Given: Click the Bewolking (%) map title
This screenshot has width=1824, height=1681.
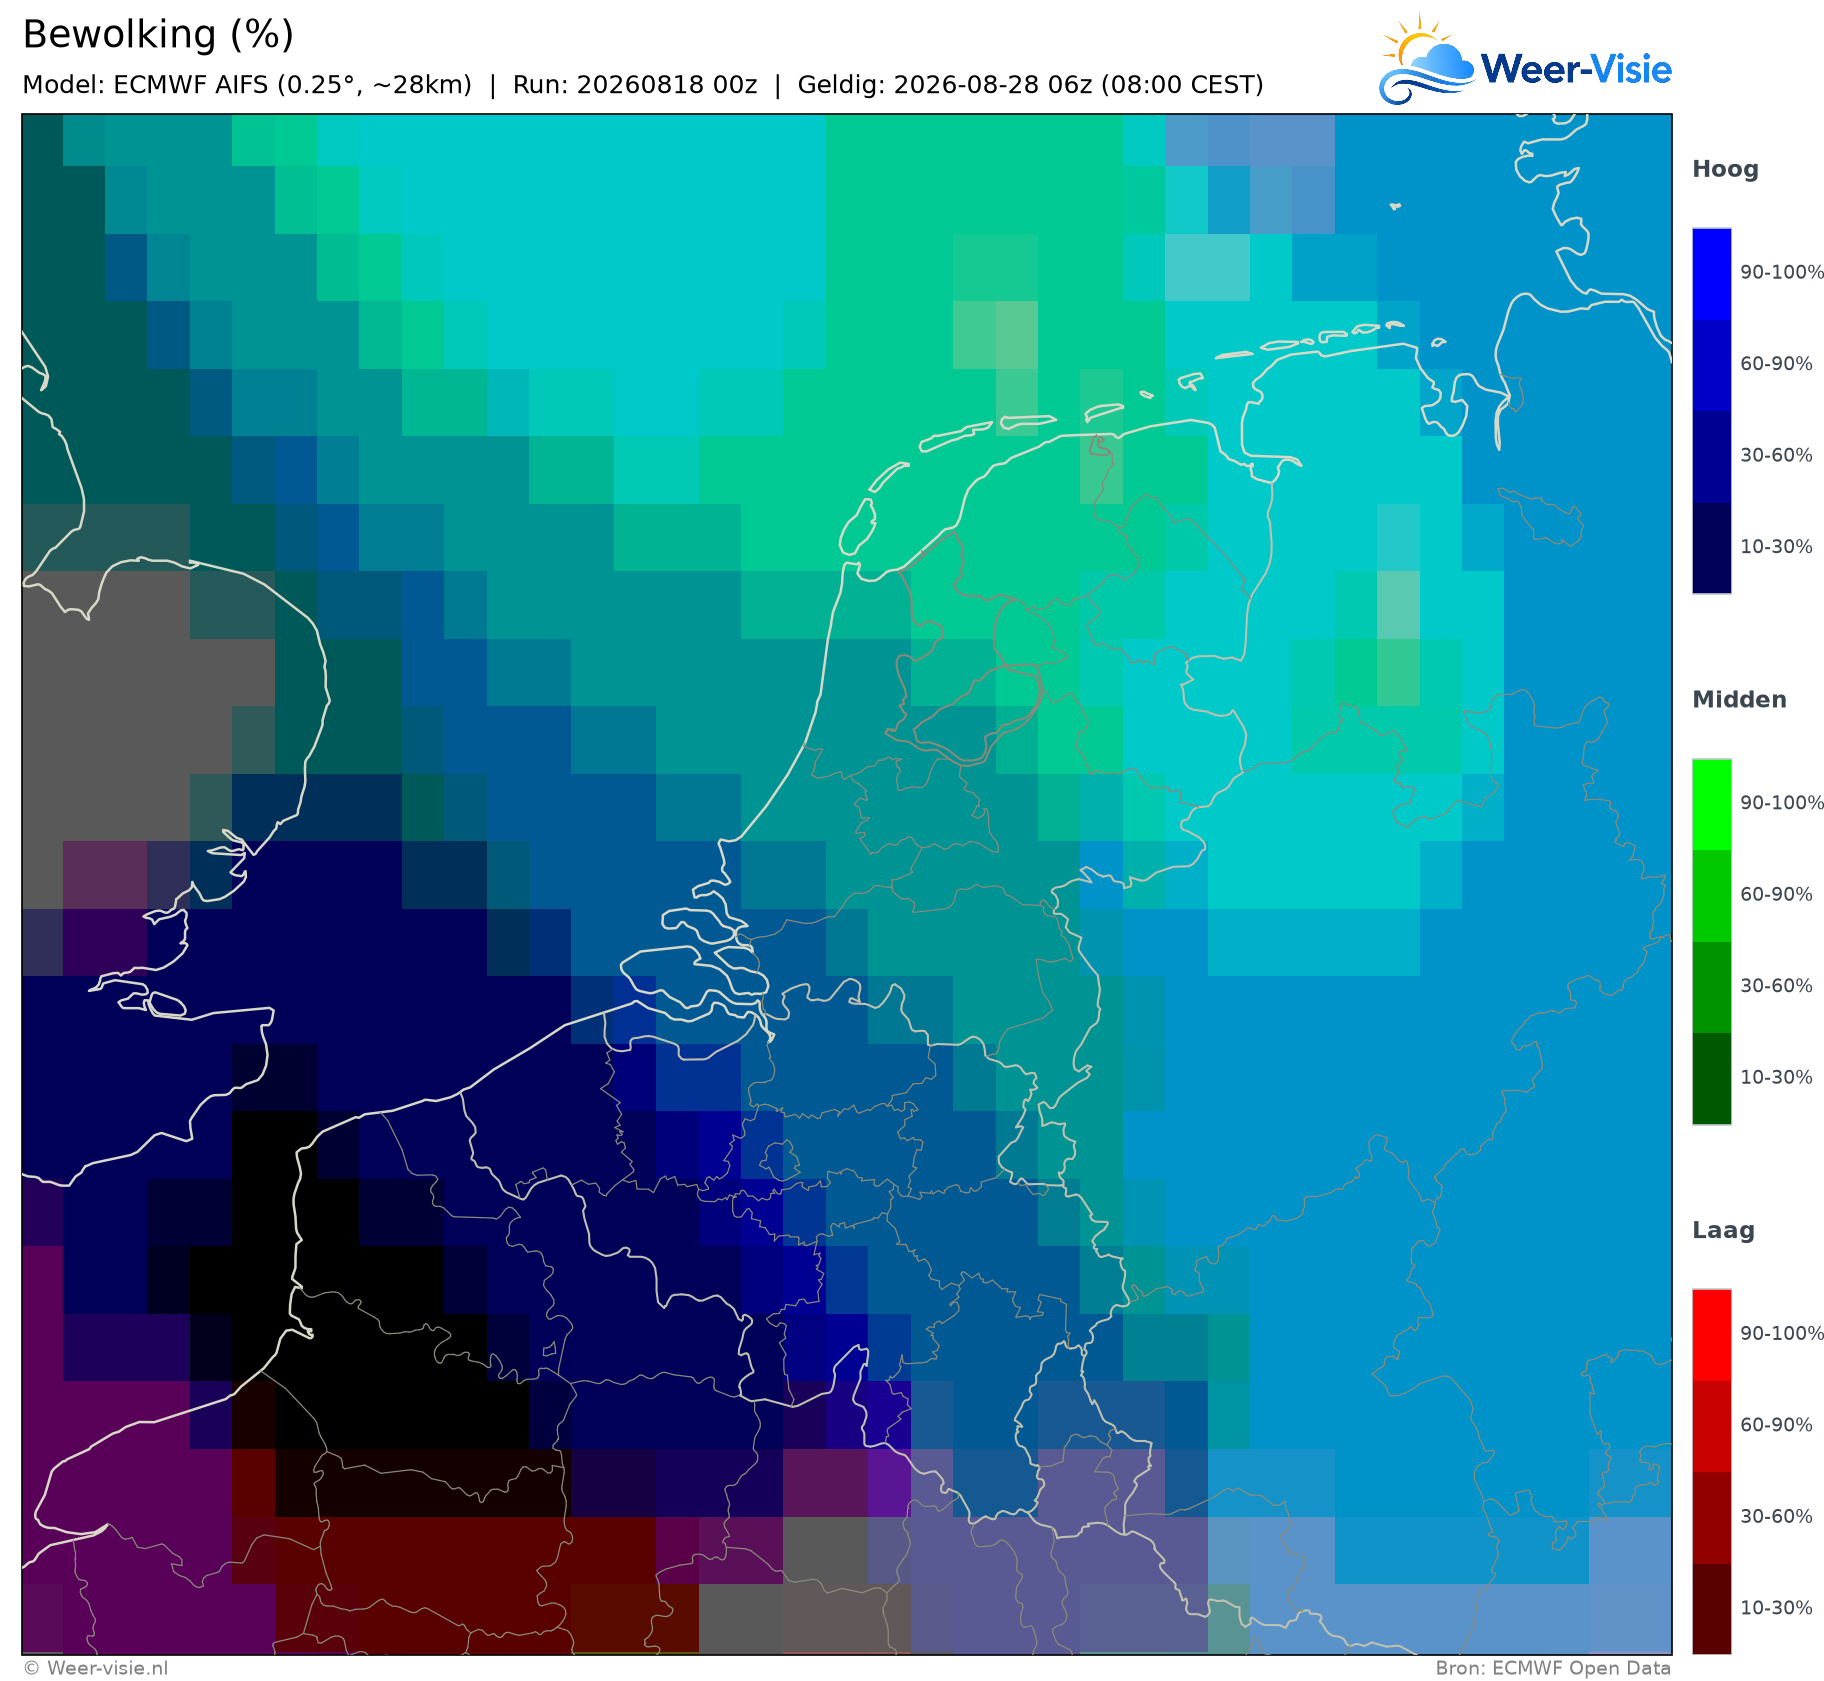Looking at the screenshot, I should click(158, 35).
